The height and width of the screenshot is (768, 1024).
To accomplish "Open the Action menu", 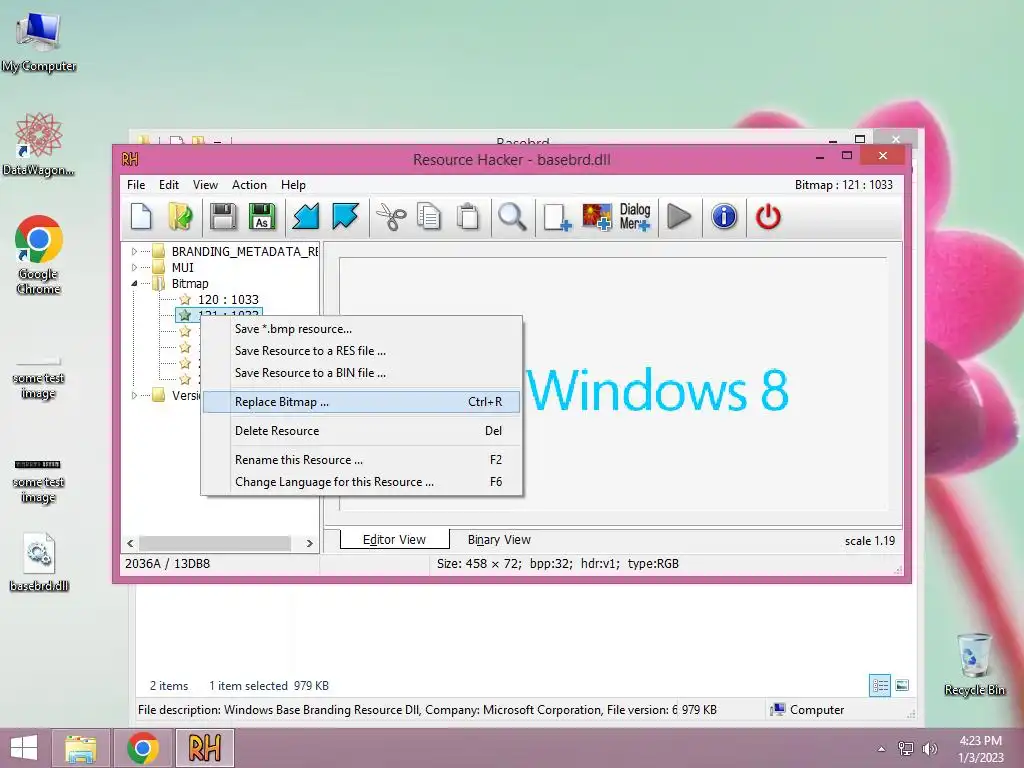I will 249,185.
